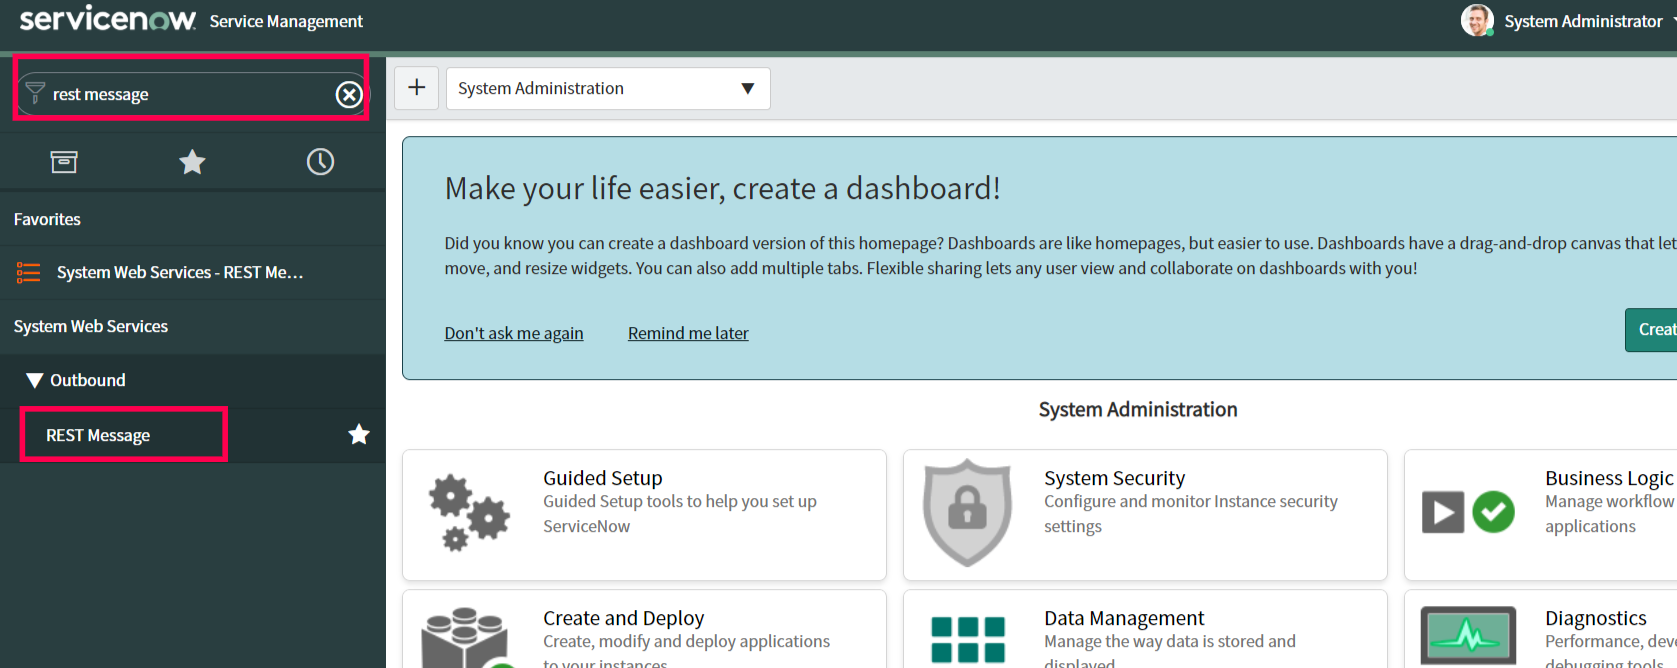Click the Remind me later link
1677x668 pixels.
tap(688, 333)
